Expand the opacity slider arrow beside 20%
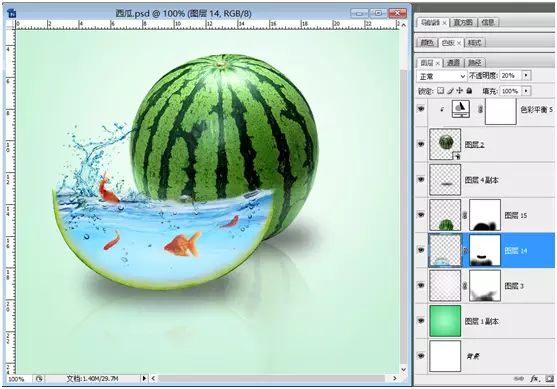Screen dimensions: 557x389 coord(526,76)
